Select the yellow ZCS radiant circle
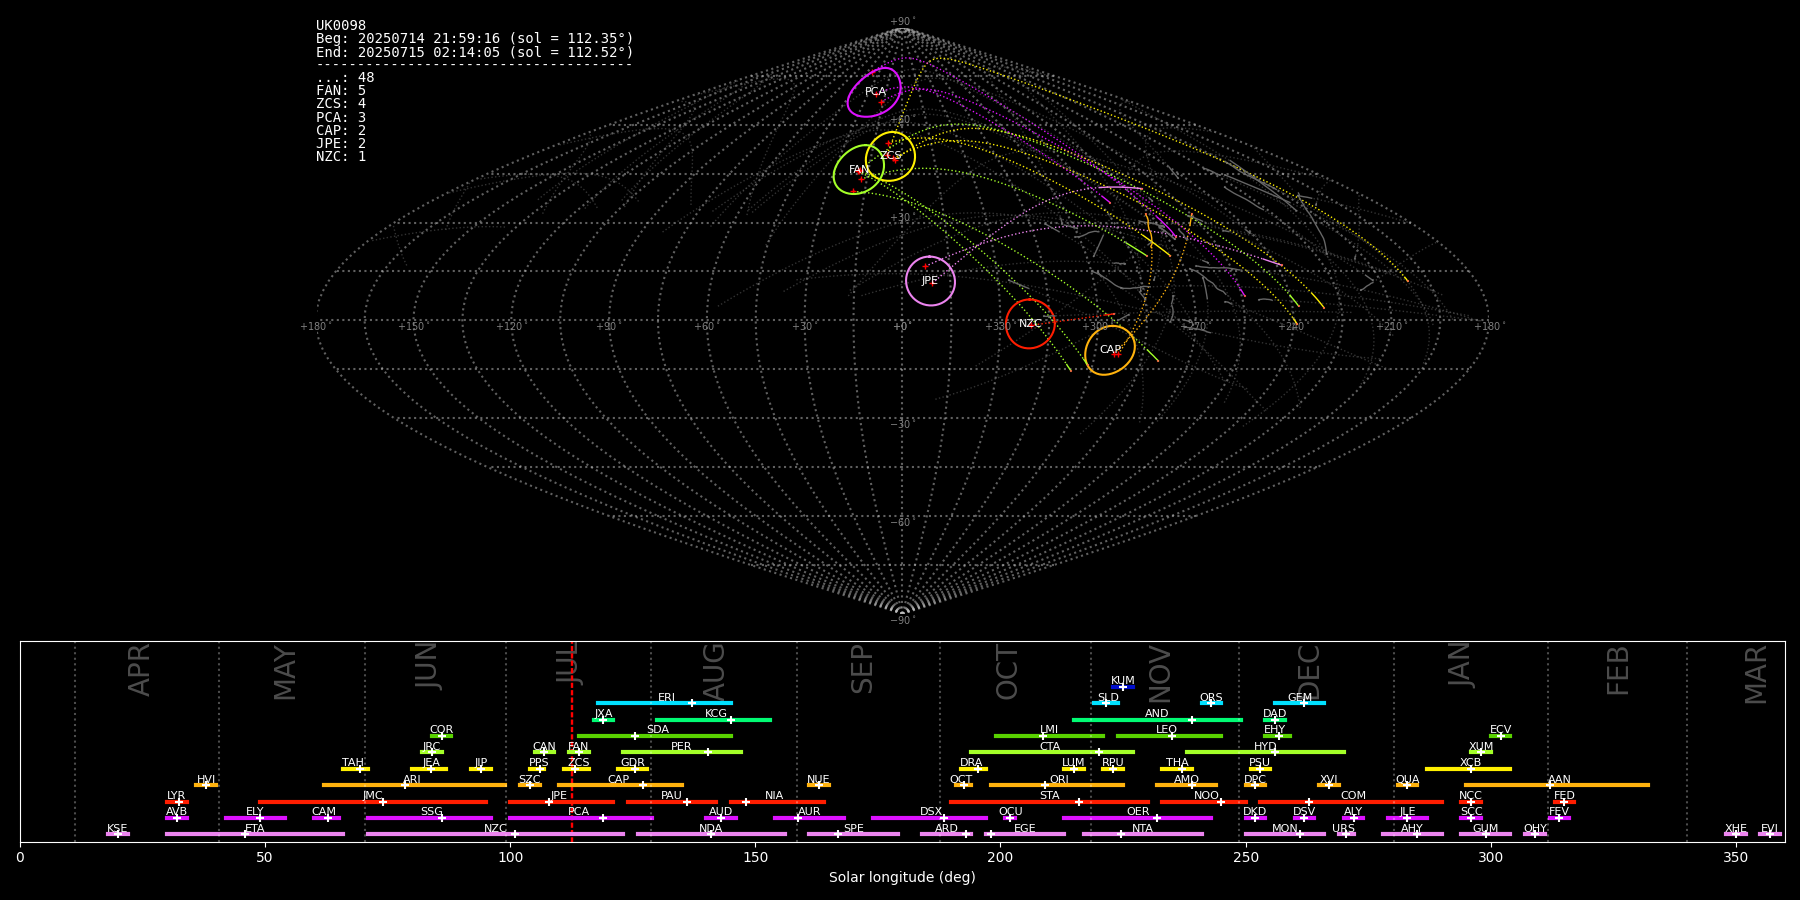1800x900 pixels. pyautogui.click(x=890, y=156)
